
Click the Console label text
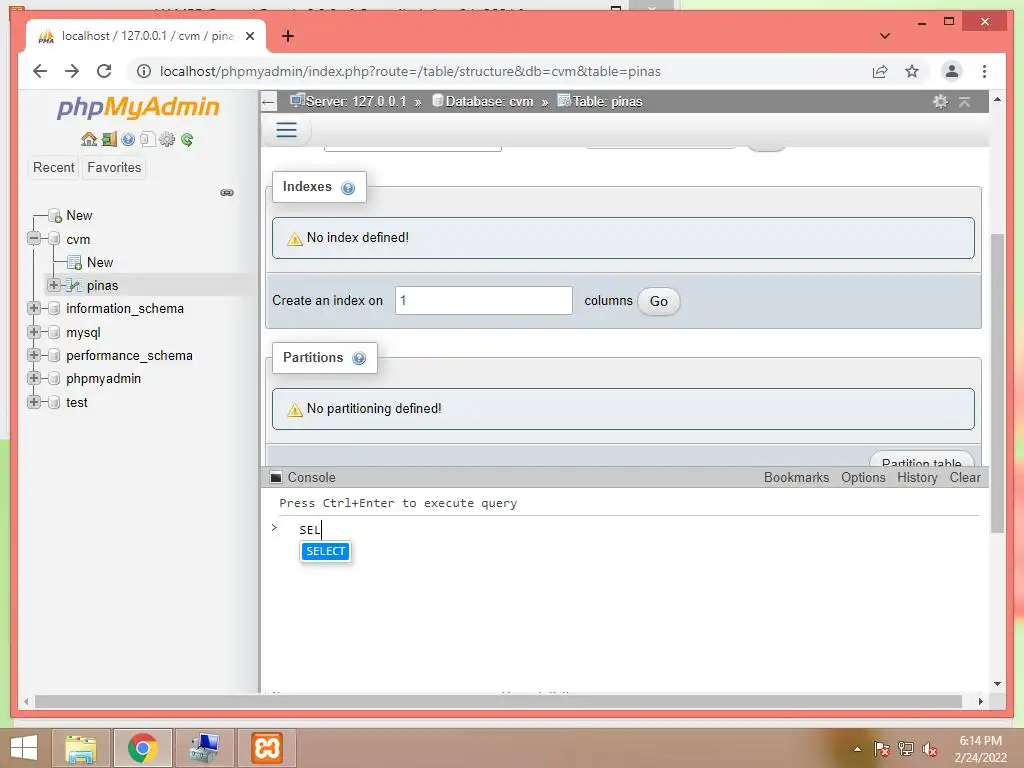[312, 477]
